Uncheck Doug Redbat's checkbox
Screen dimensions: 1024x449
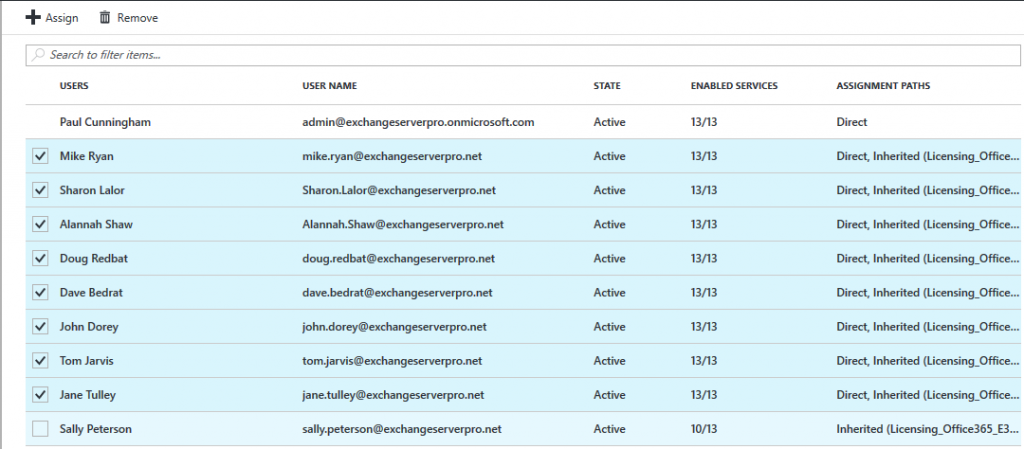[40, 258]
